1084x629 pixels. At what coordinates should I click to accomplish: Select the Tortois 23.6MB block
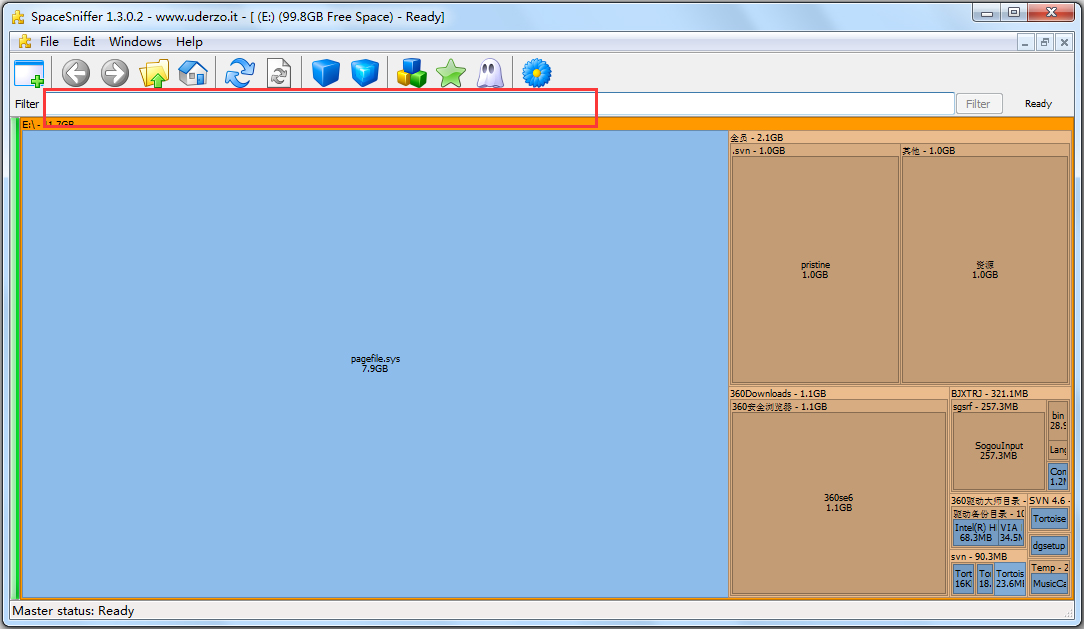click(x=1009, y=579)
